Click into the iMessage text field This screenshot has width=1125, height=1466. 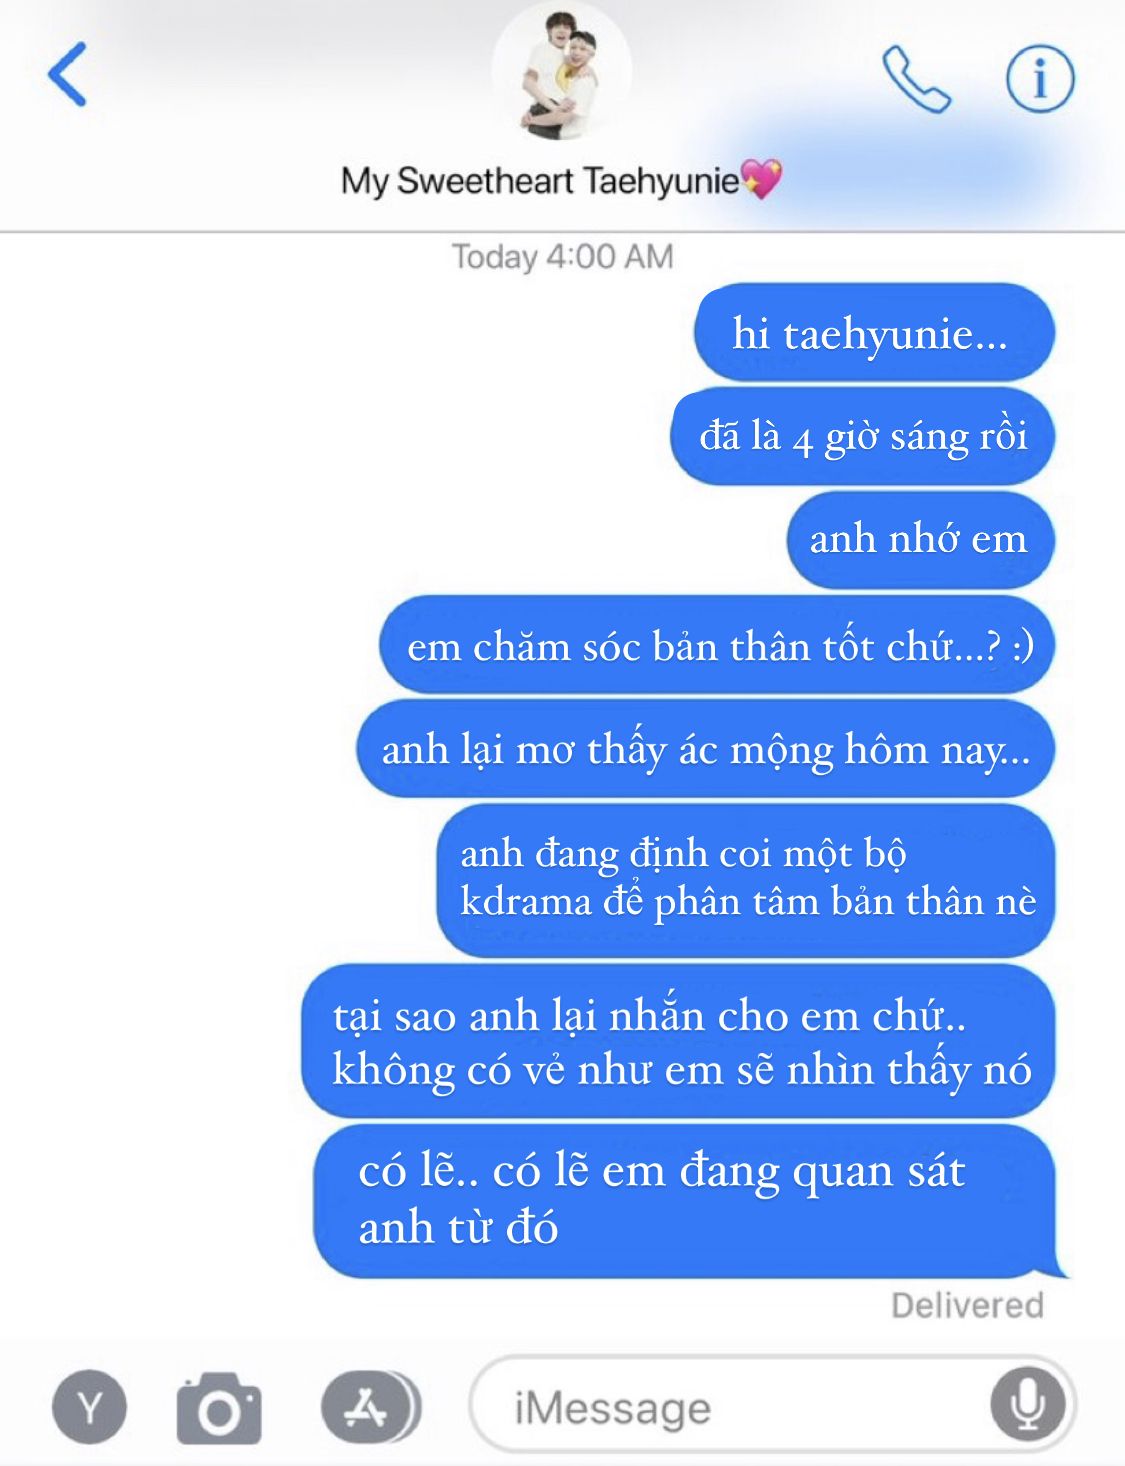click(x=772, y=1405)
